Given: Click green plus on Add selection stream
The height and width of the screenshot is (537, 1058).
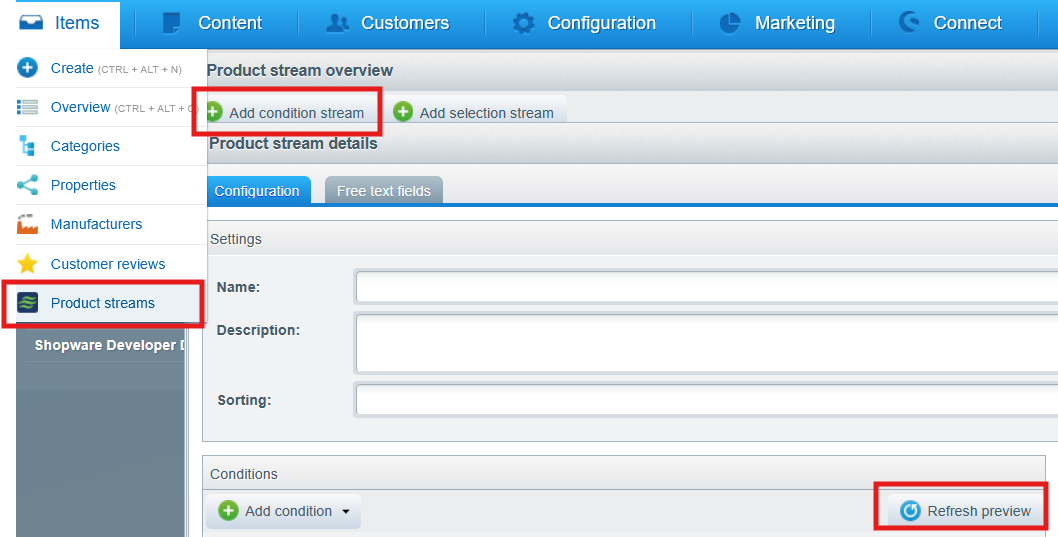Looking at the screenshot, I should pyautogui.click(x=403, y=111).
